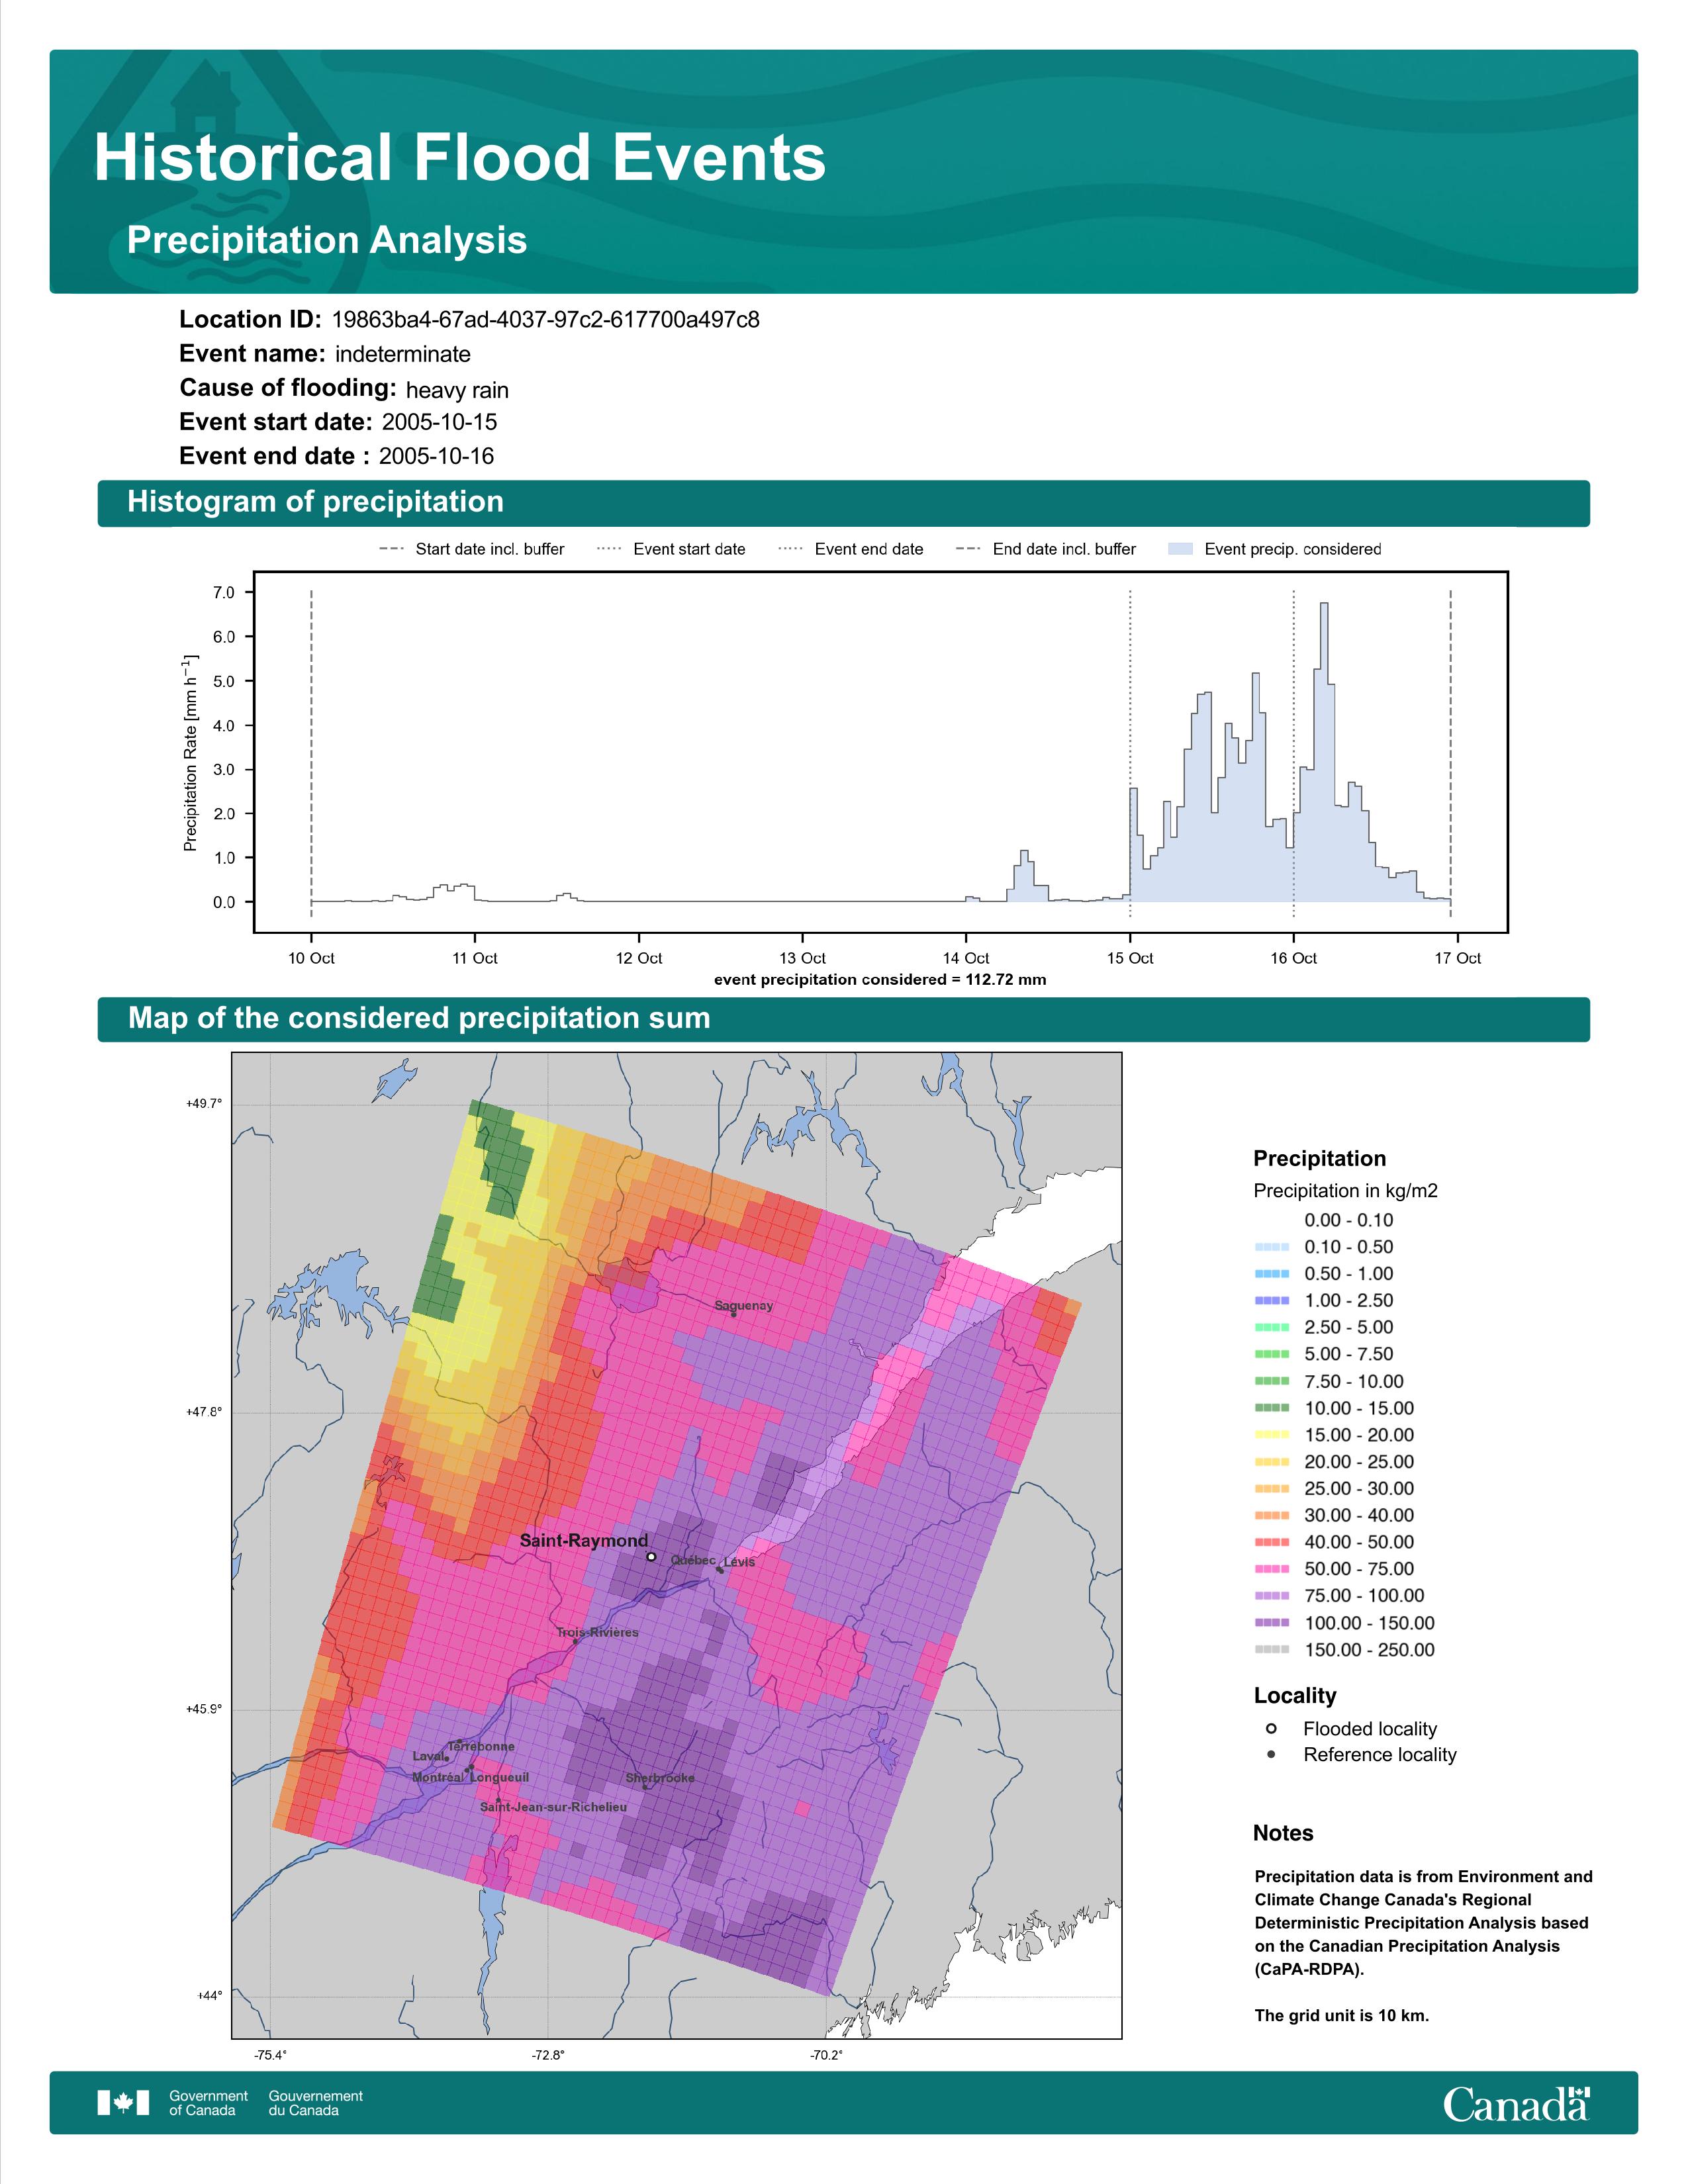The image size is (1688, 2184).
Task: Click the '16 Oct' axis label
Action: coord(1294,958)
